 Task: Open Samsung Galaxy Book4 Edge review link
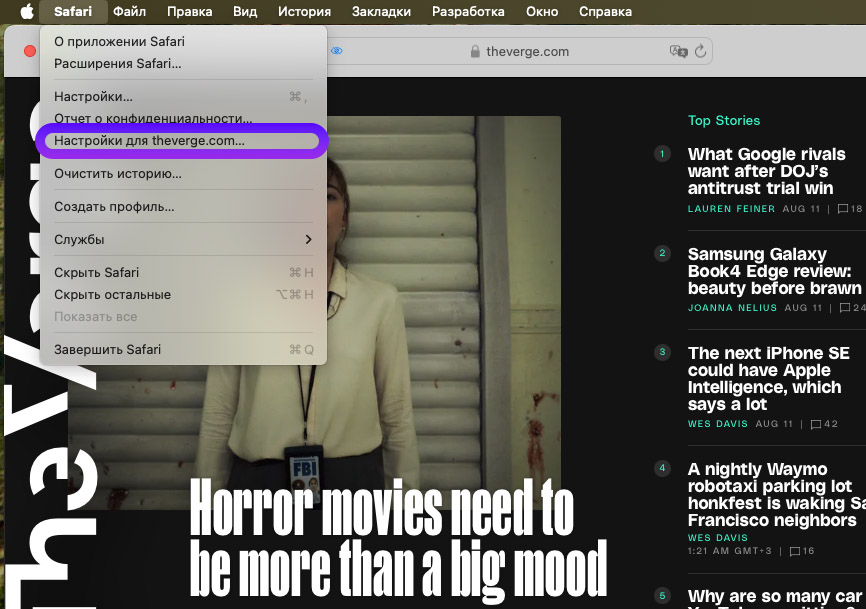click(770, 271)
